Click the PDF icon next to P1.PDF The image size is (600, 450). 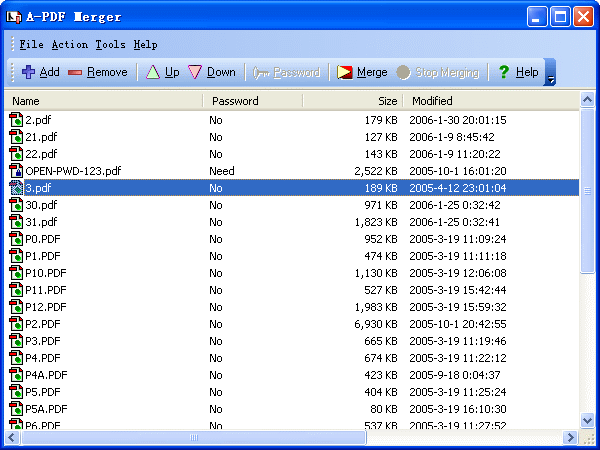(16, 256)
